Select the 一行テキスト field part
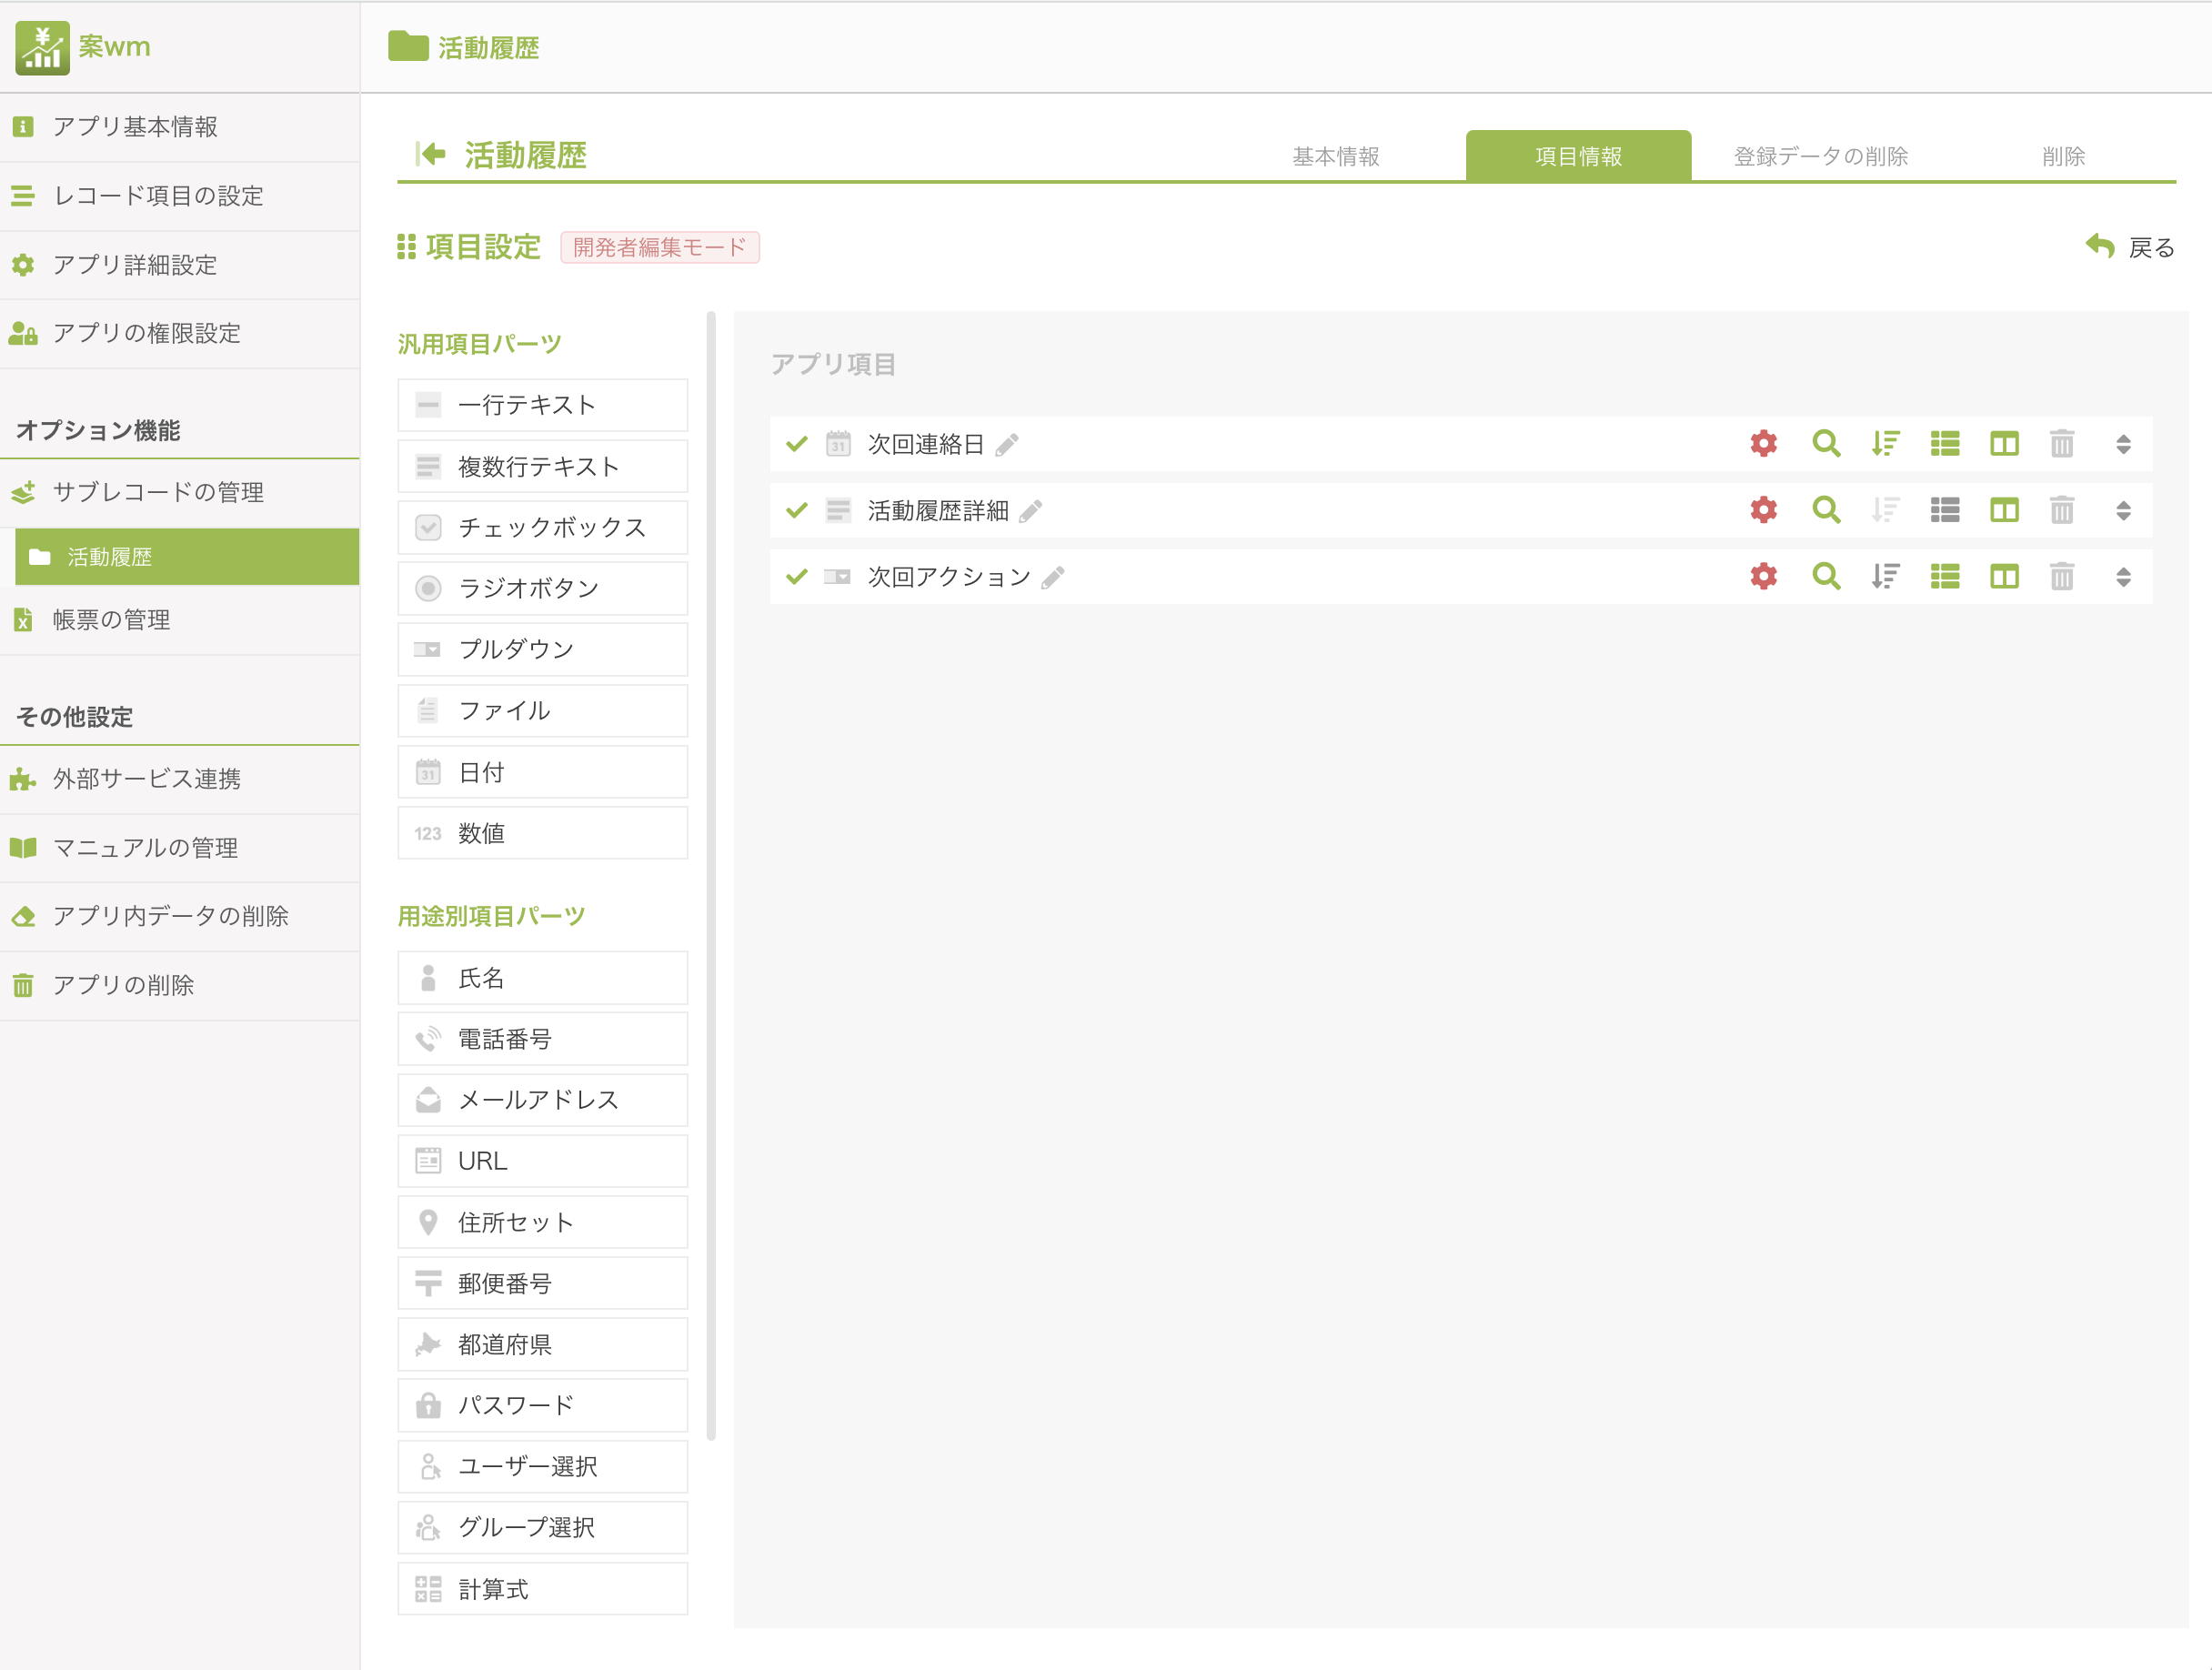The height and width of the screenshot is (1670, 2212). [x=543, y=405]
